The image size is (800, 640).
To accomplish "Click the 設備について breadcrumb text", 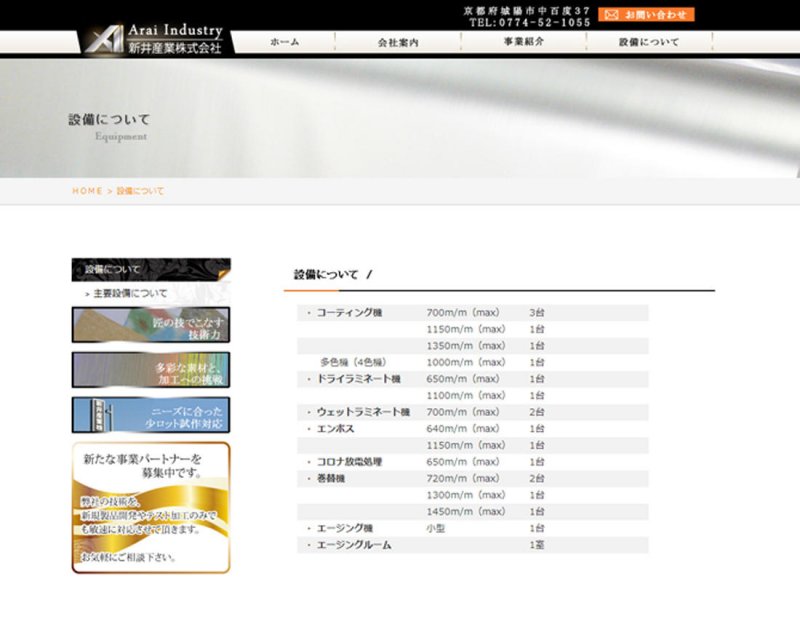I will tap(141, 191).
